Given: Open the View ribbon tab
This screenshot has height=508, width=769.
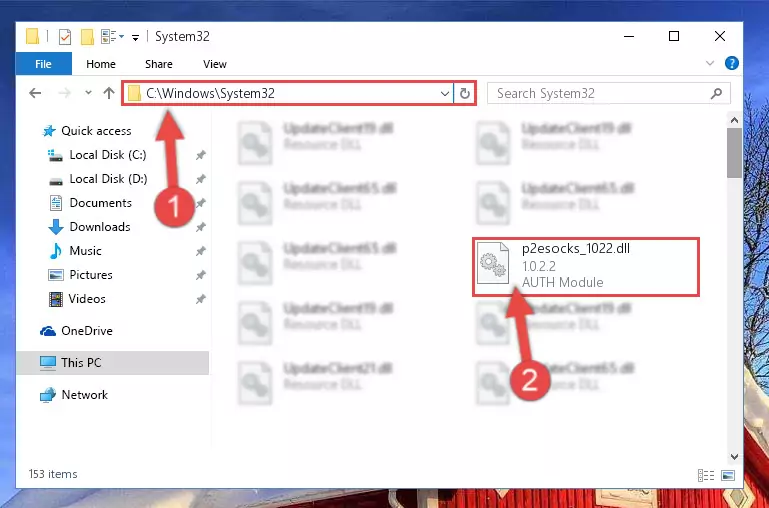Looking at the screenshot, I should tap(215, 64).
